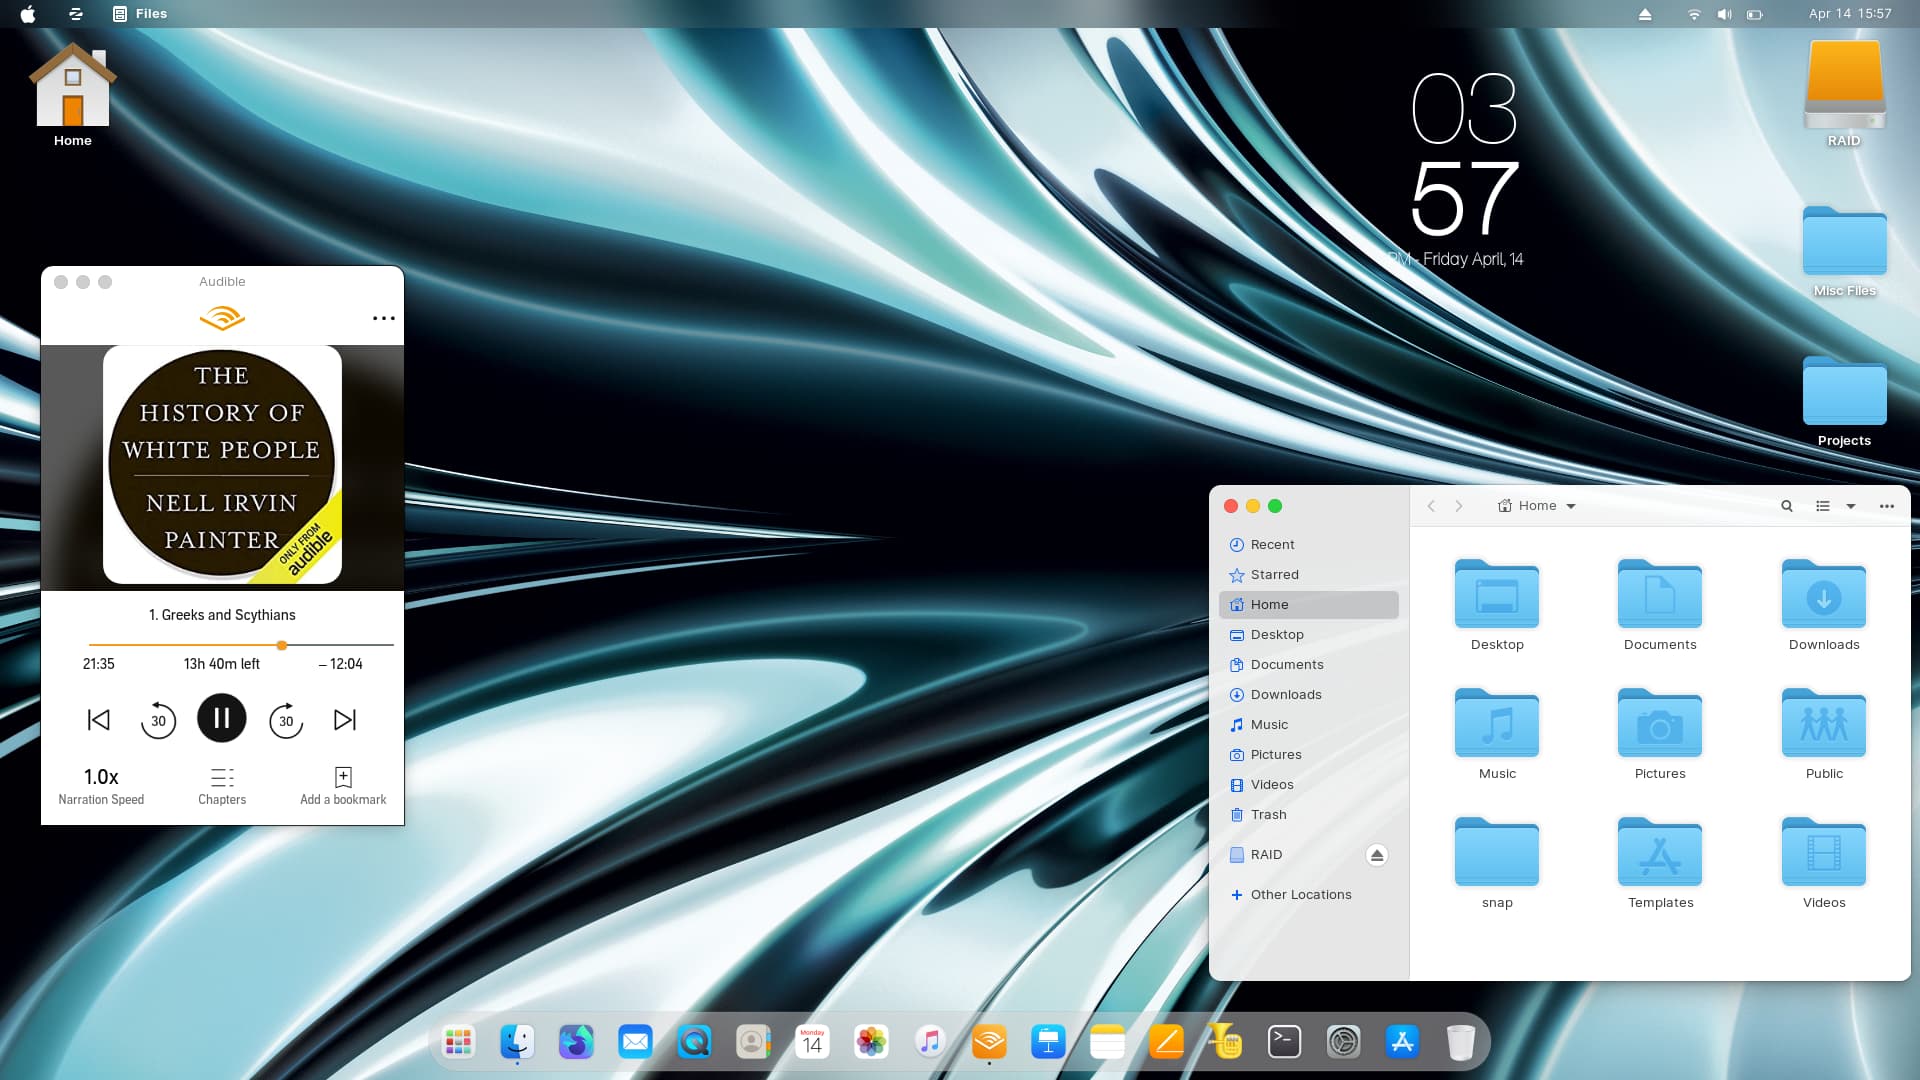This screenshot has height=1080, width=1920.
Task: Open view options dropdown arrow
Action: click(x=1851, y=506)
